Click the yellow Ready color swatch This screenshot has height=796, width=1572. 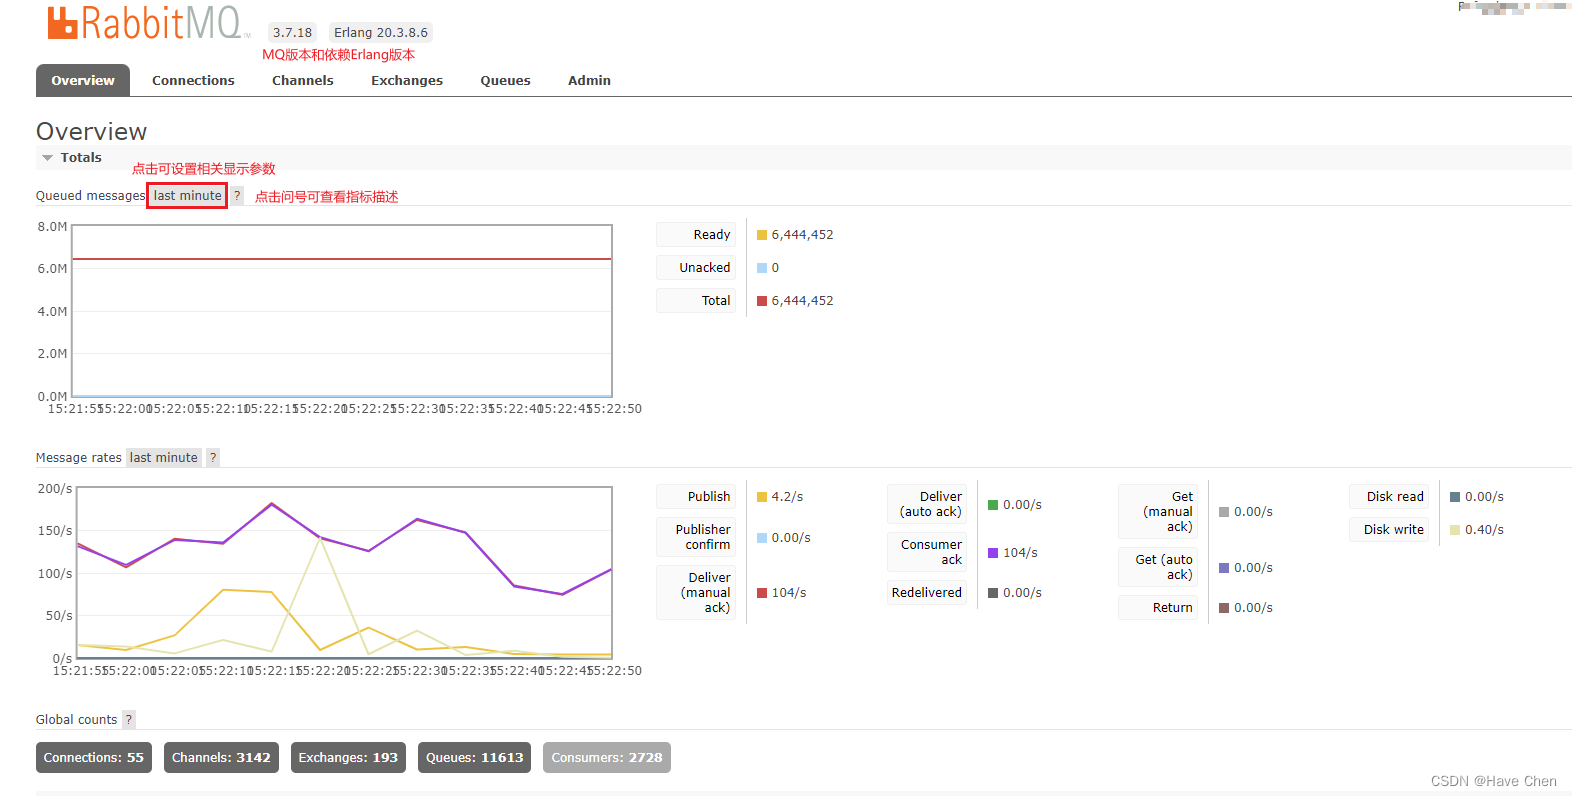tap(762, 235)
